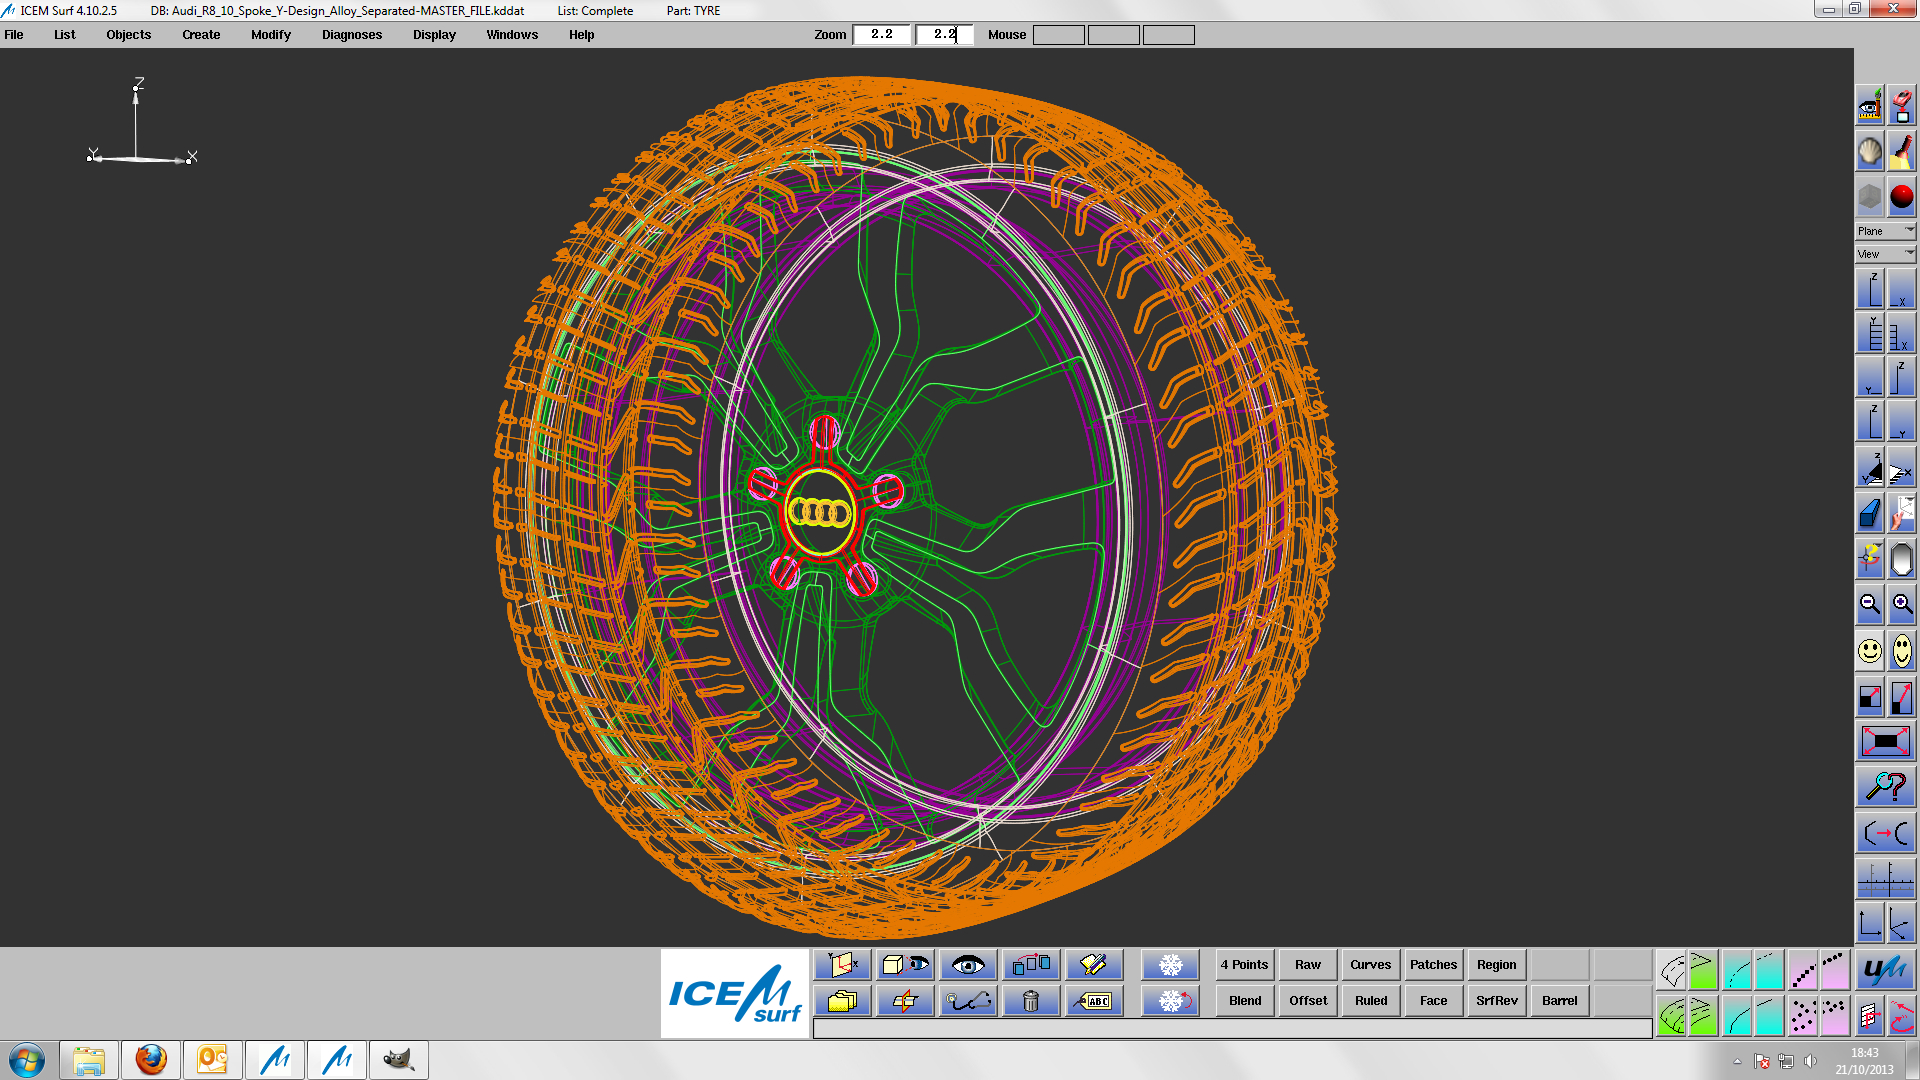Open the Modify menu
The height and width of the screenshot is (1080, 1920).
(x=271, y=35)
